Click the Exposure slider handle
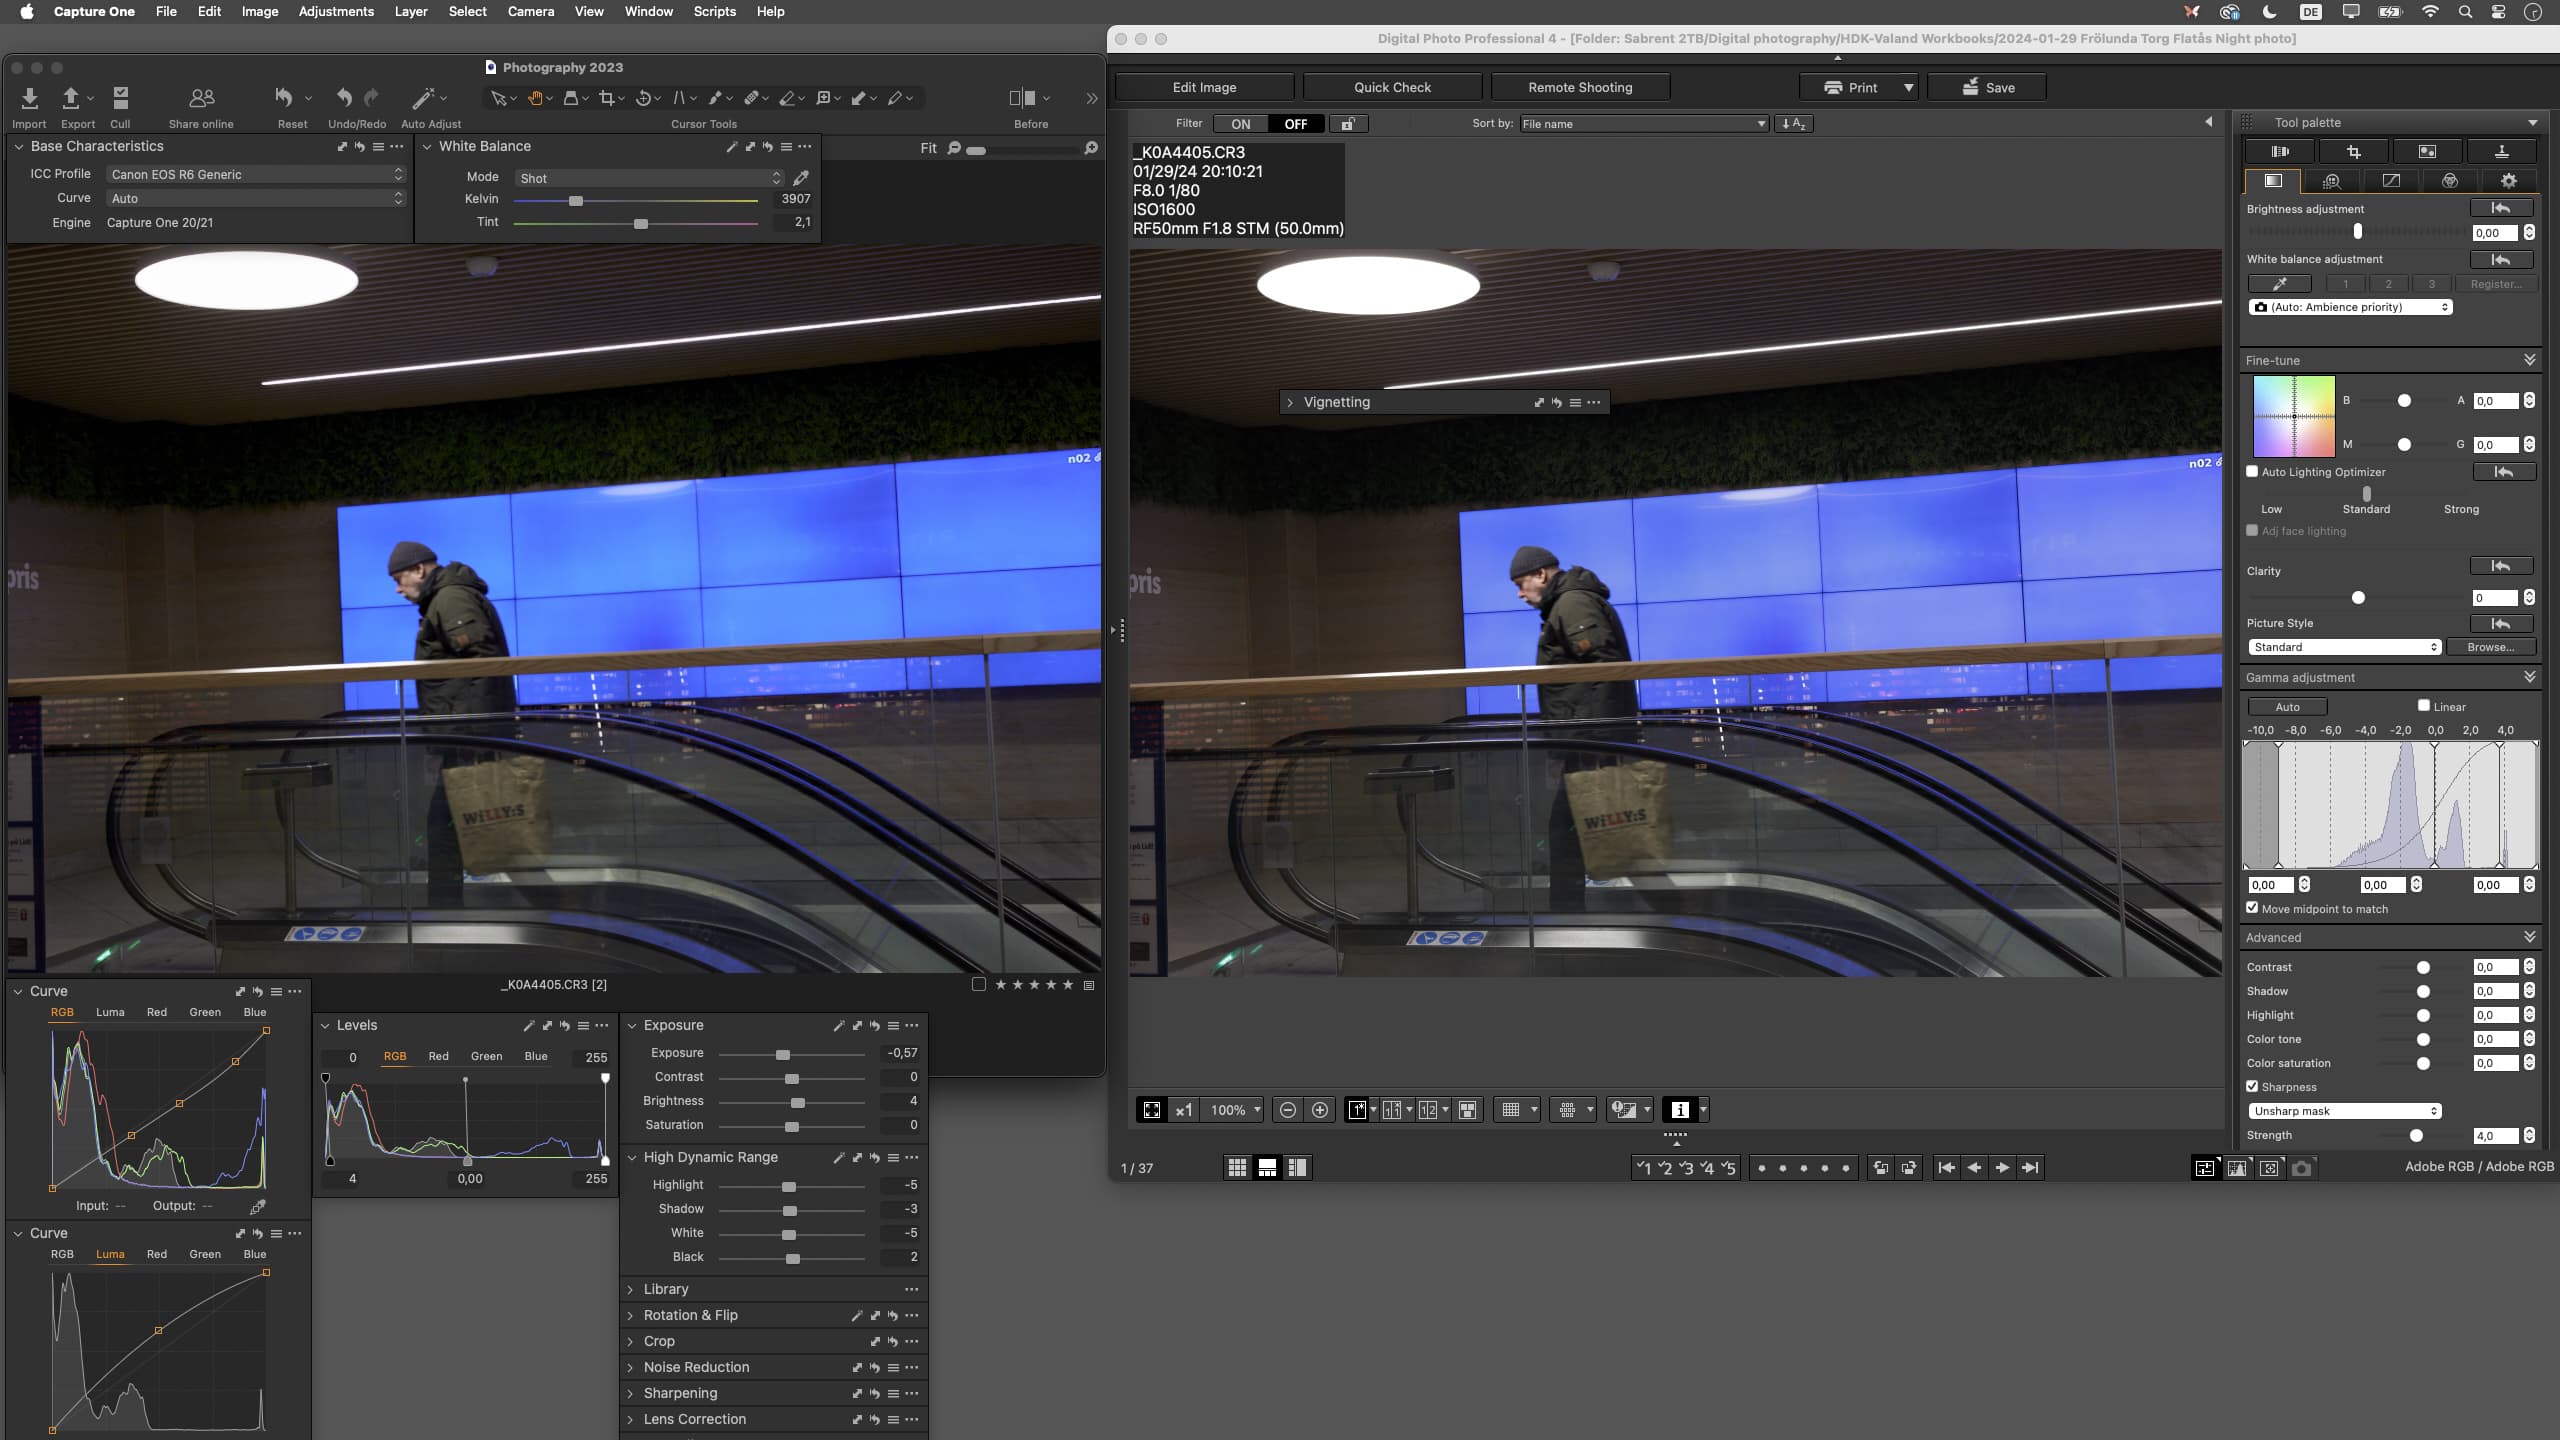 click(783, 1055)
